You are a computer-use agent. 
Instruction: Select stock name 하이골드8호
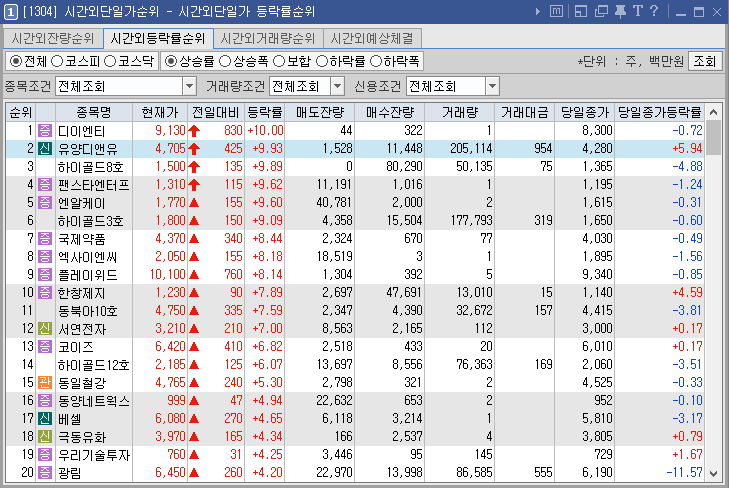click(x=91, y=167)
